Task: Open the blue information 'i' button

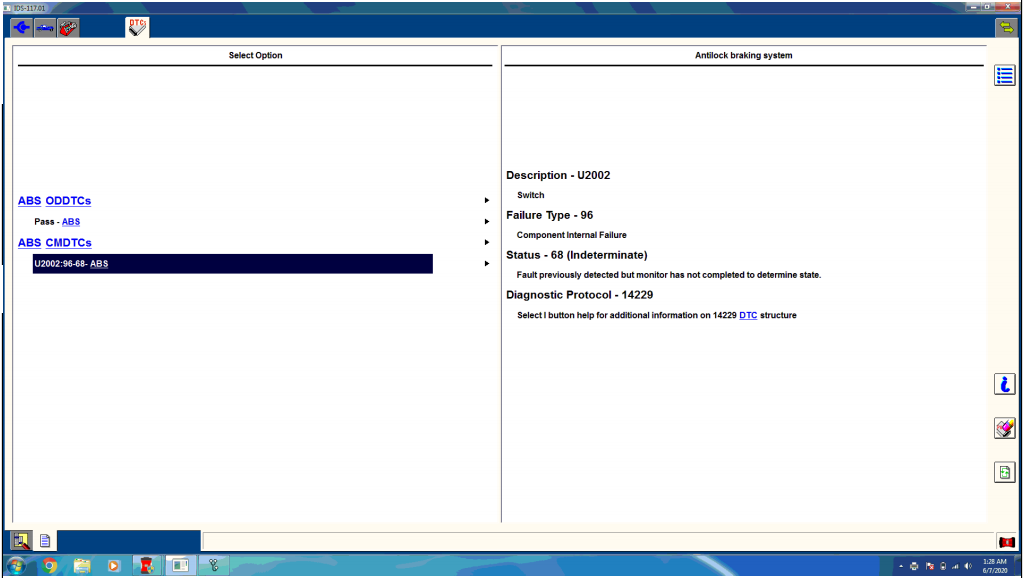Action: pyautogui.click(x=1005, y=384)
